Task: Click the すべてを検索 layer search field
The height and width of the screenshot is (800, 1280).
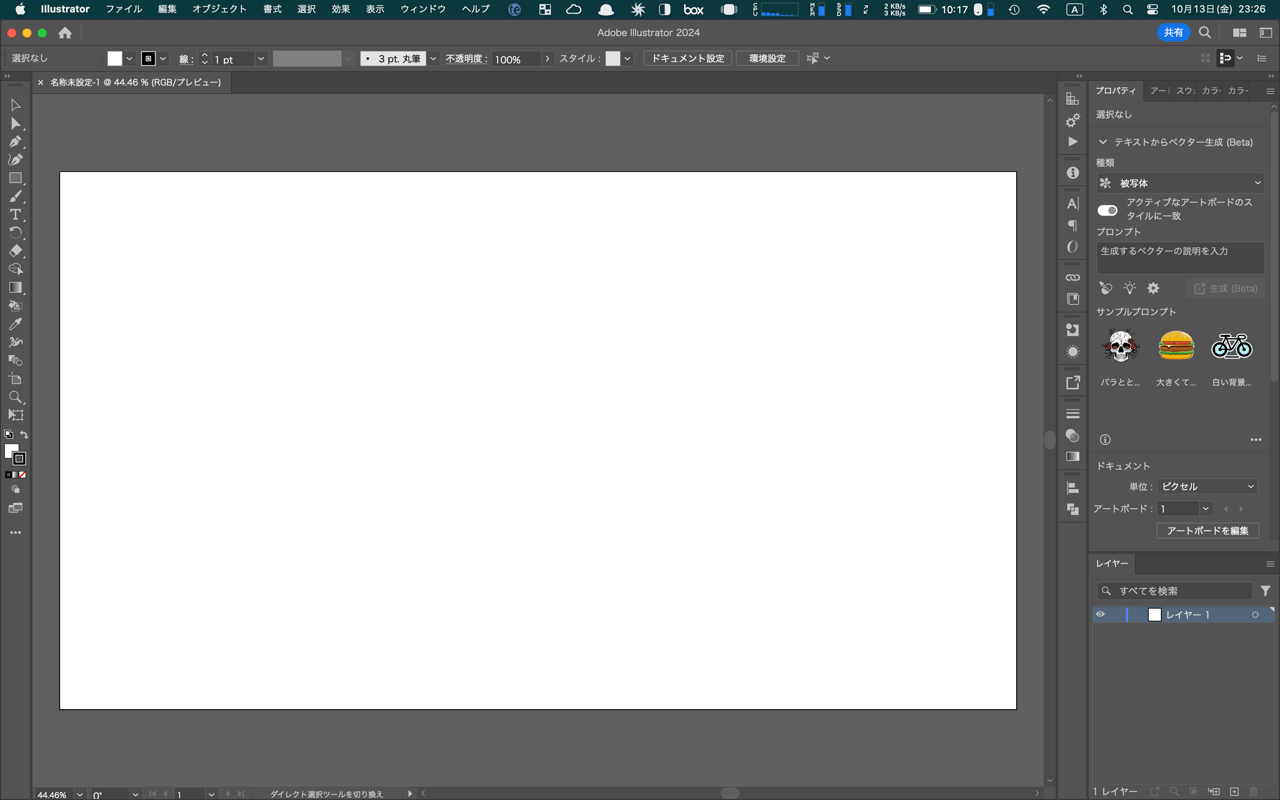Action: point(1175,591)
